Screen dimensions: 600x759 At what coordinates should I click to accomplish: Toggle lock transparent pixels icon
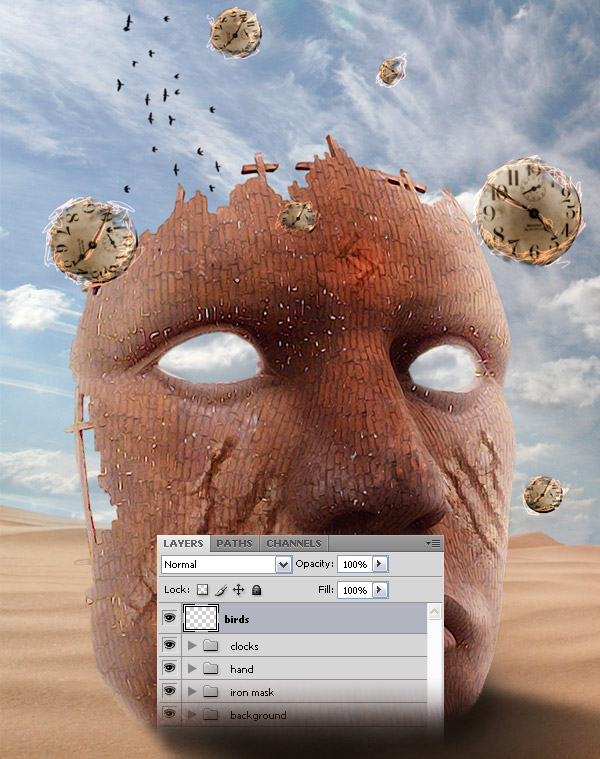pos(203,590)
